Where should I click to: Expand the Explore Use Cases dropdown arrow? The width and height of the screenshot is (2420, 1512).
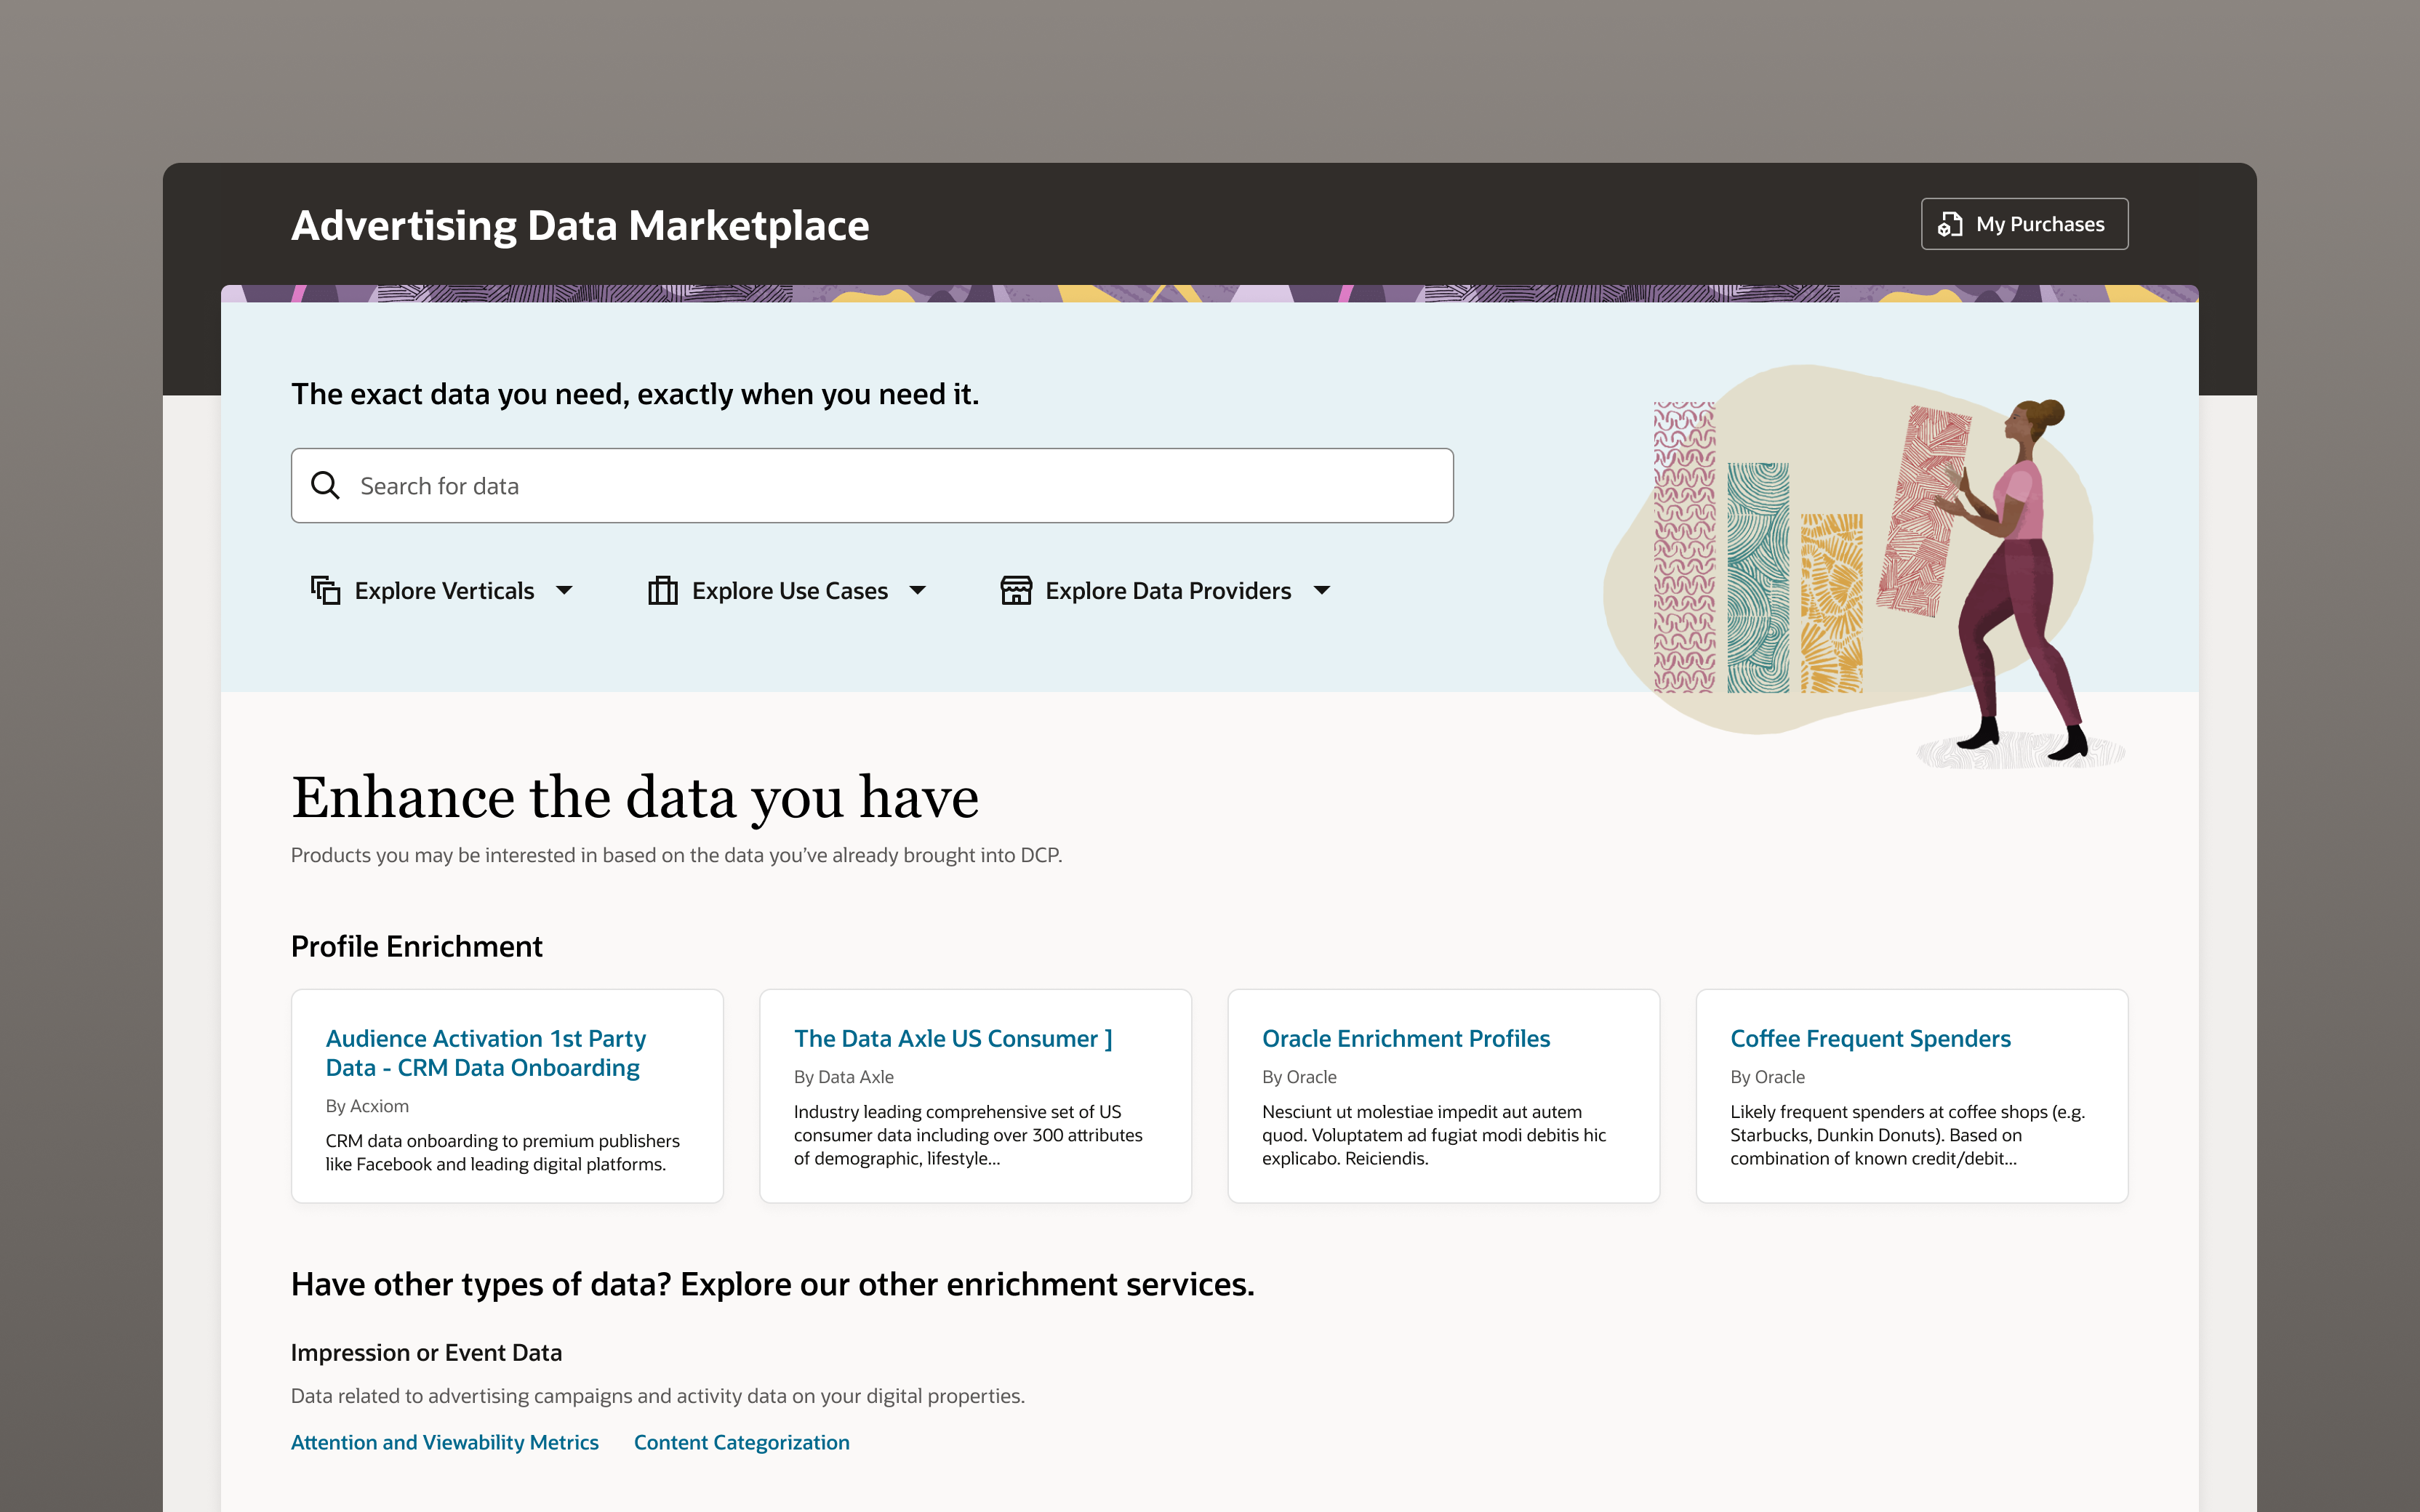click(918, 590)
